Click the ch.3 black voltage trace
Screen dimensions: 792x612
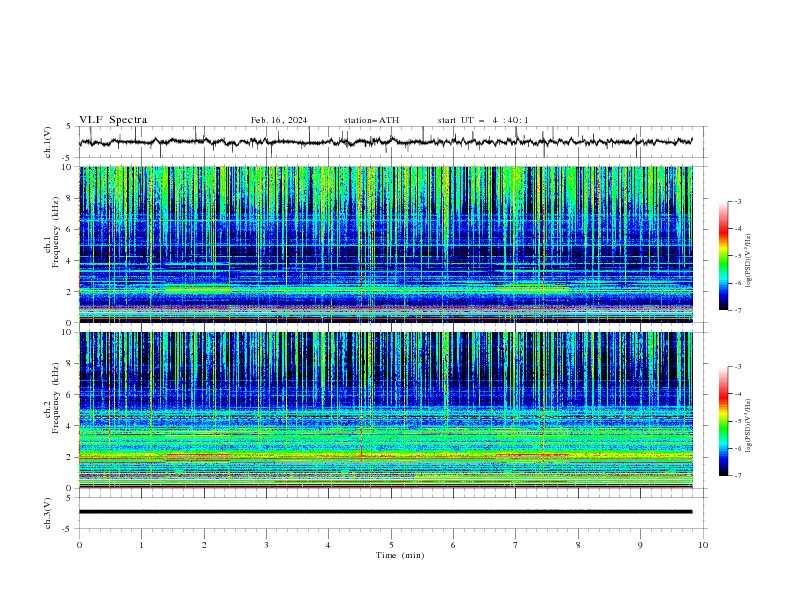(x=385, y=512)
